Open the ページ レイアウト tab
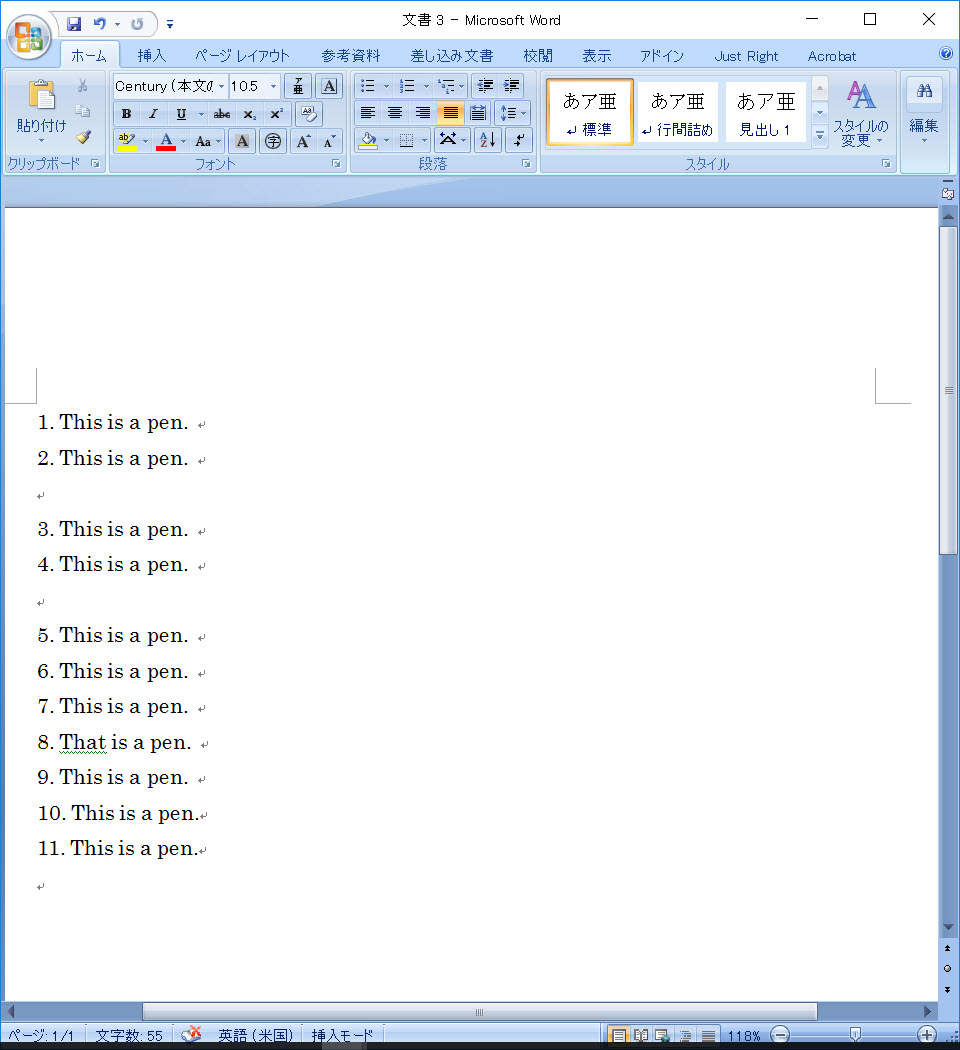 (x=242, y=56)
